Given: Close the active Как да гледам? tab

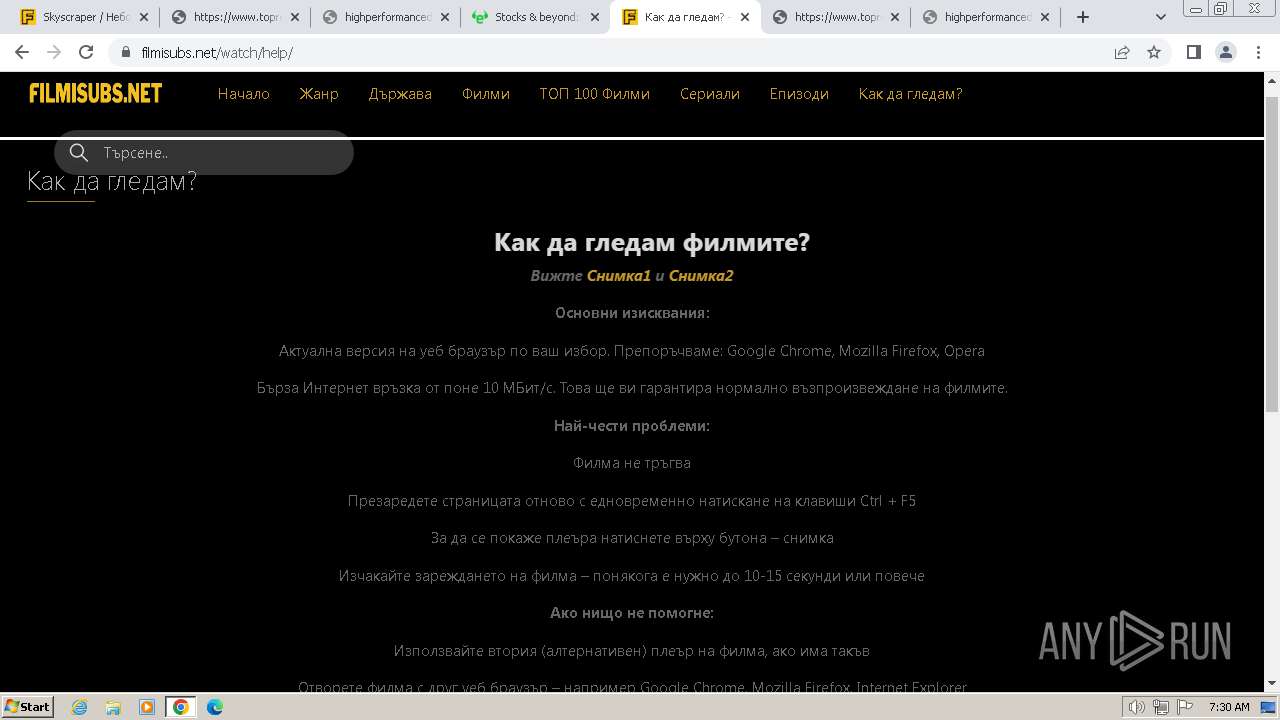Looking at the screenshot, I should pos(745,17).
